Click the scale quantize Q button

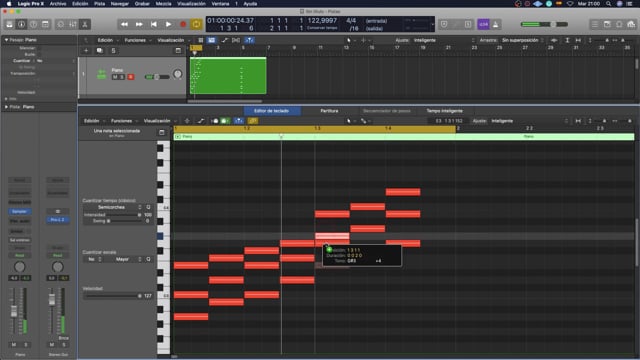(x=148, y=259)
